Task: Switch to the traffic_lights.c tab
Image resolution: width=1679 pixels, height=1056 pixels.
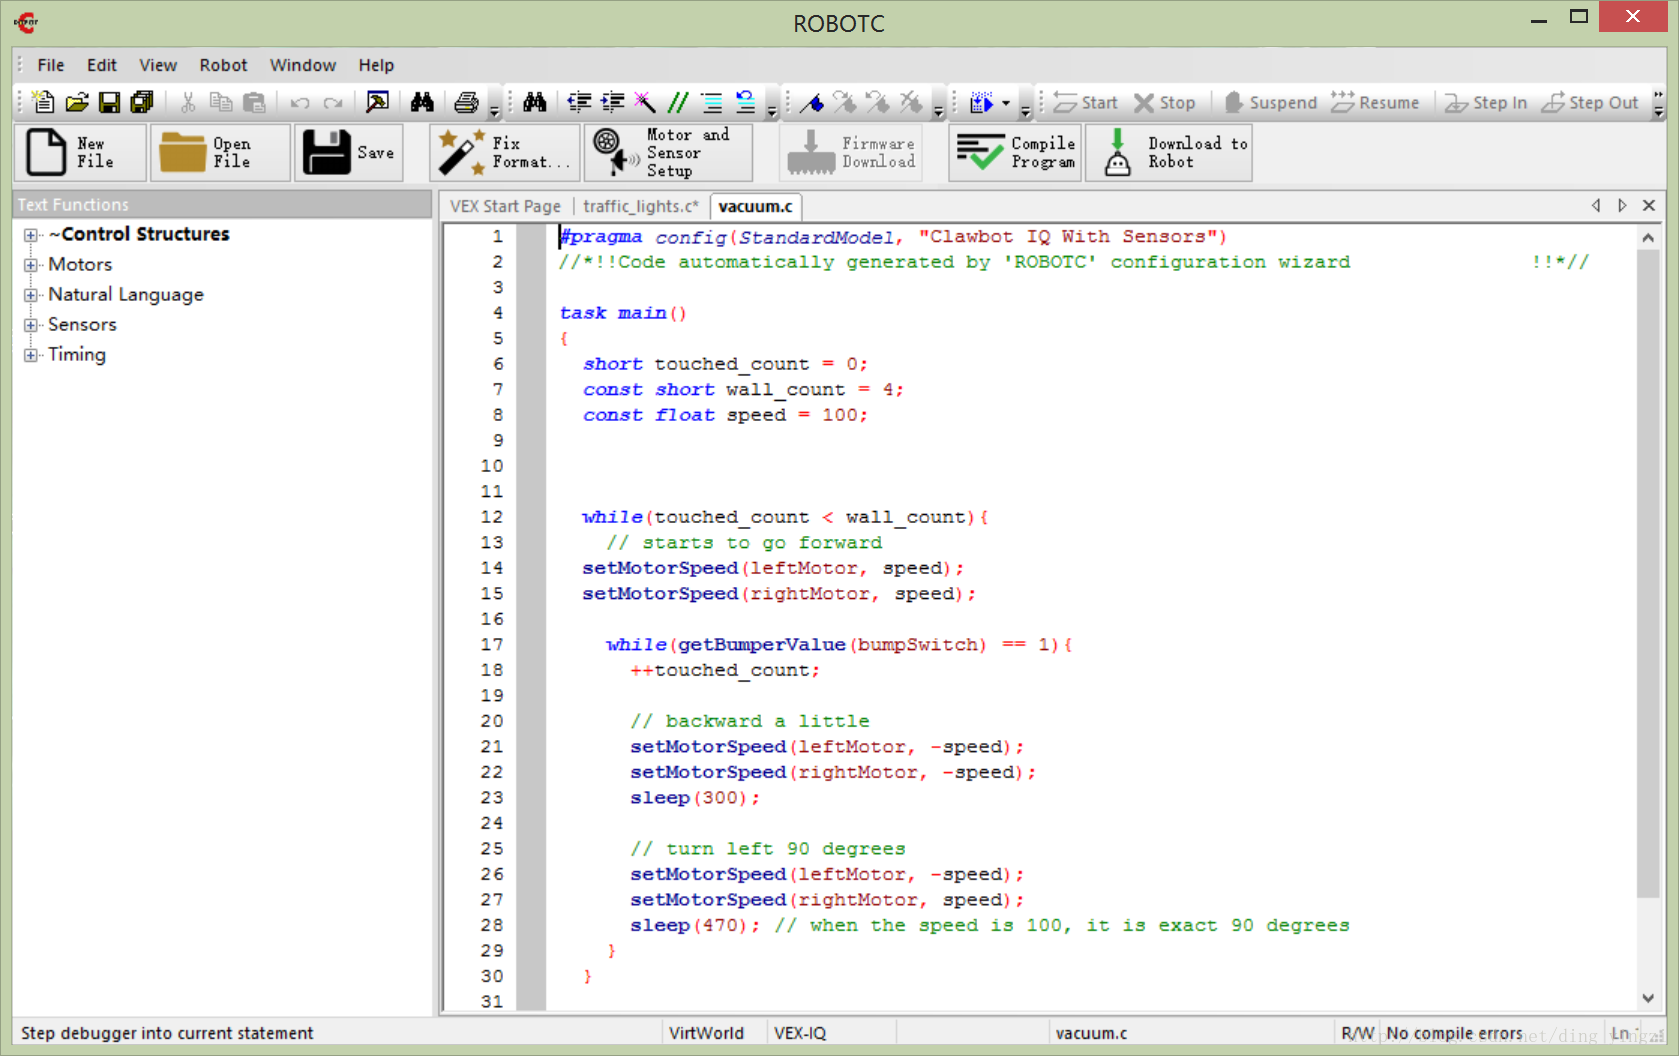Action: tap(641, 206)
